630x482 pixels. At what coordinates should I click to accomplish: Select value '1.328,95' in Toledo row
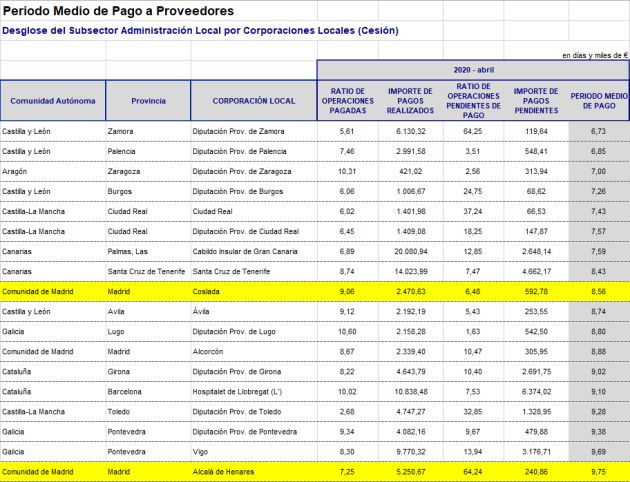pyautogui.click(x=536, y=412)
